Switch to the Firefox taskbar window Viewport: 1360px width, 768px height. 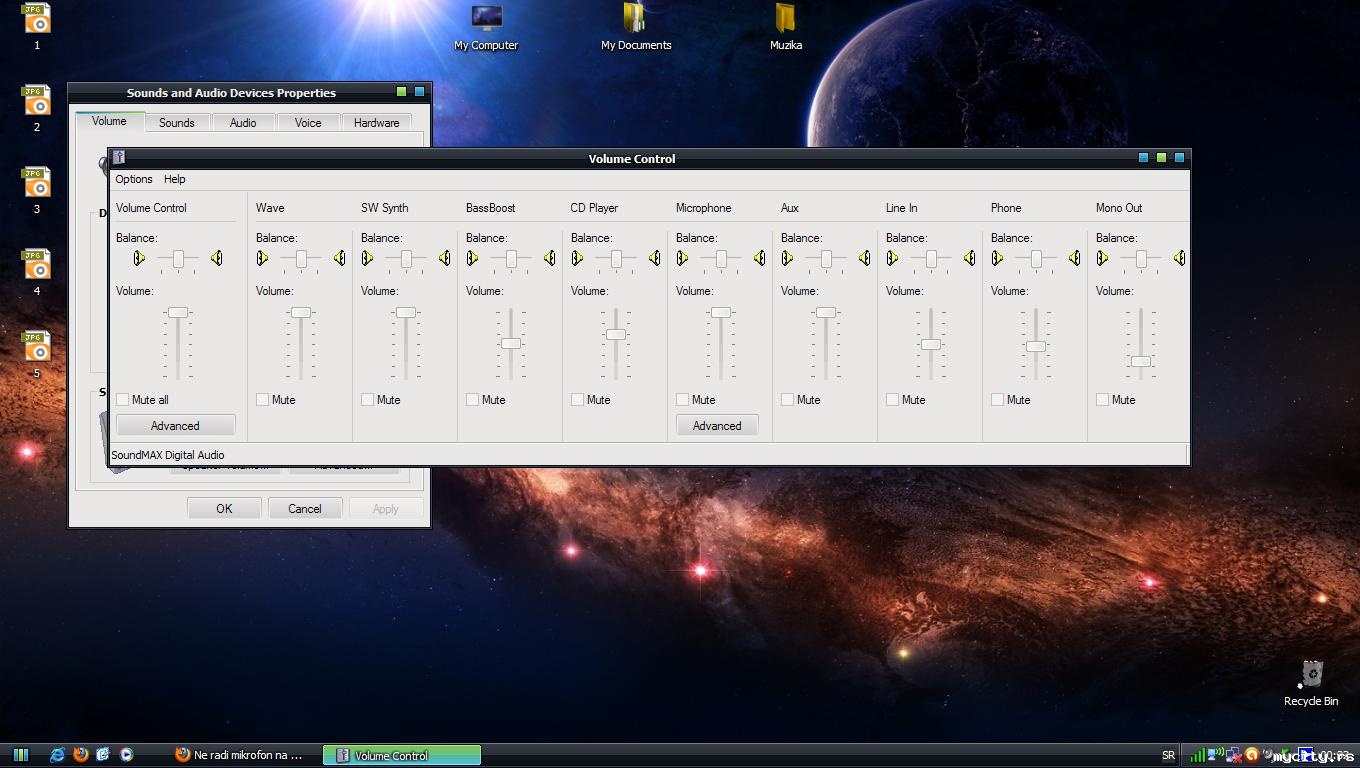[240, 755]
